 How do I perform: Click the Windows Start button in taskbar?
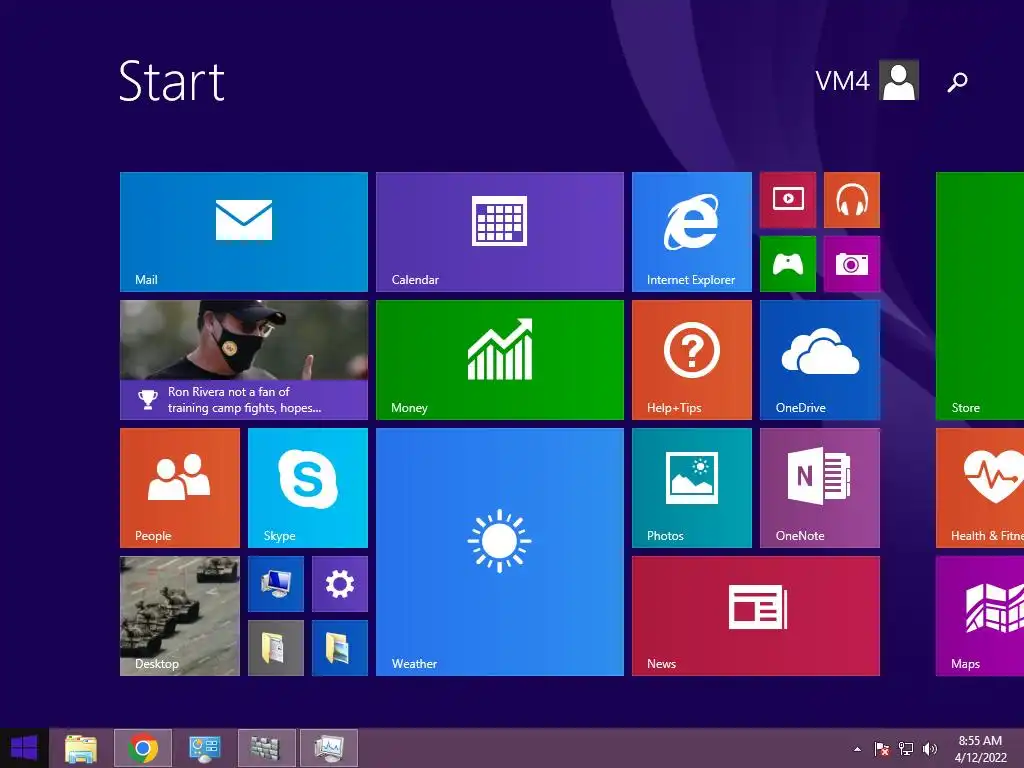(x=24, y=748)
